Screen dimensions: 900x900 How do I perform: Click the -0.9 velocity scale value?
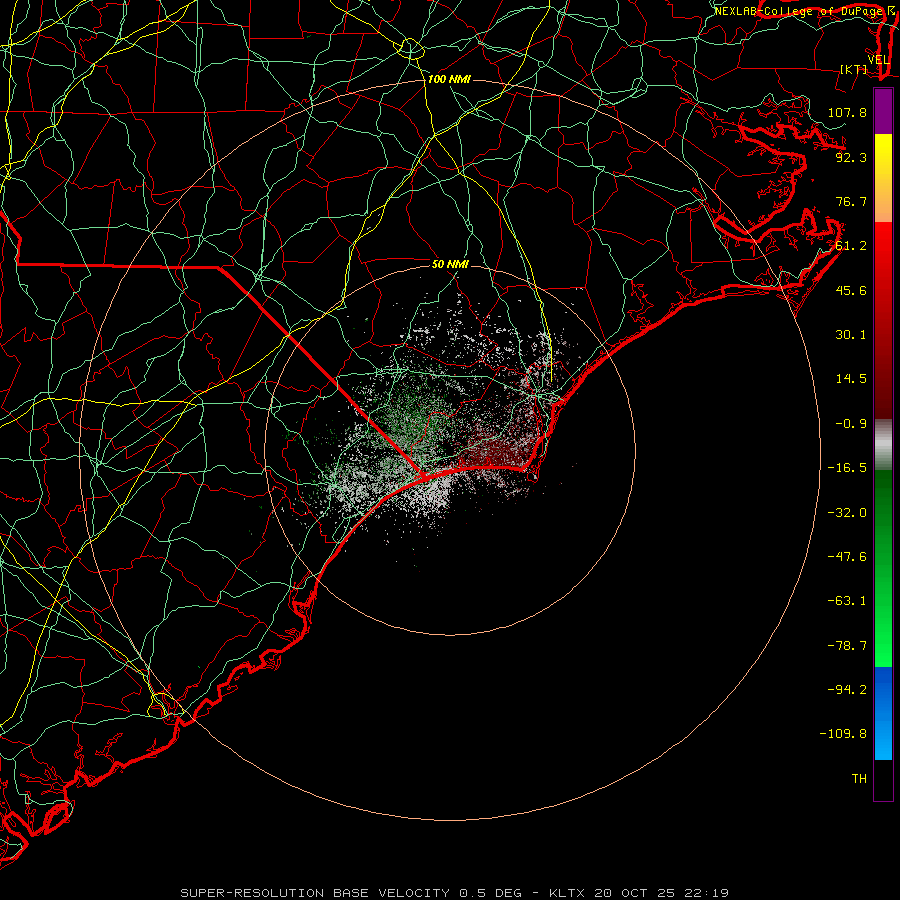click(x=851, y=424)
